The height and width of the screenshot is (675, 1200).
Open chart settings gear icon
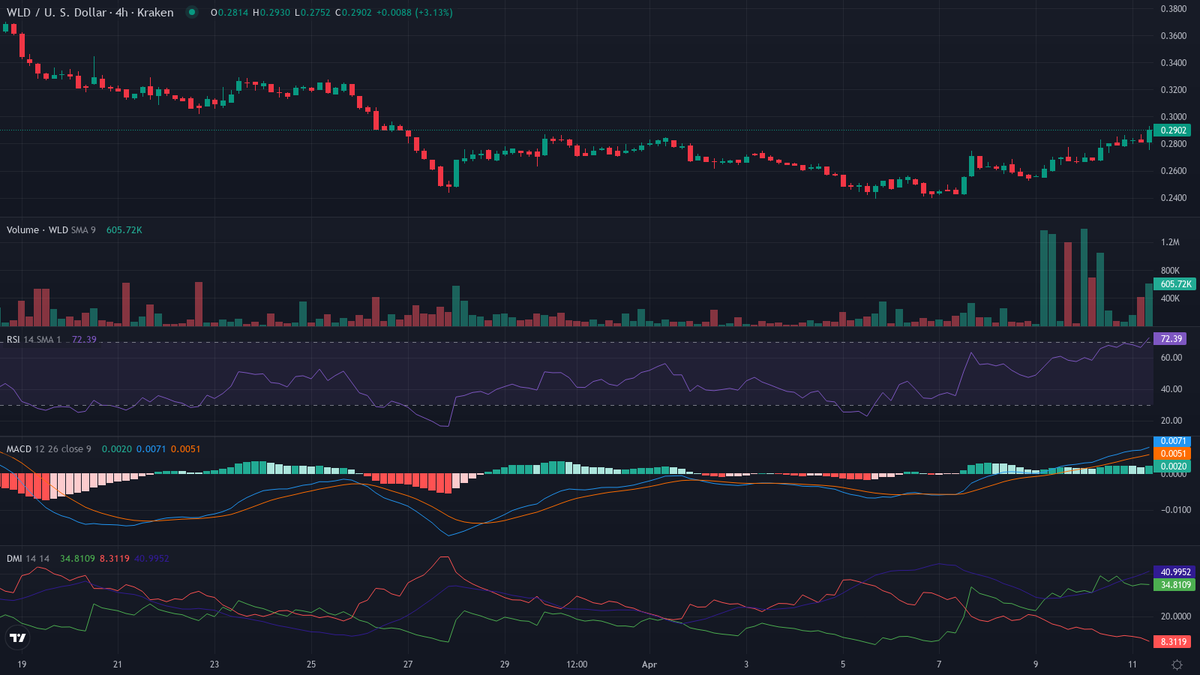pos(1177,664)
